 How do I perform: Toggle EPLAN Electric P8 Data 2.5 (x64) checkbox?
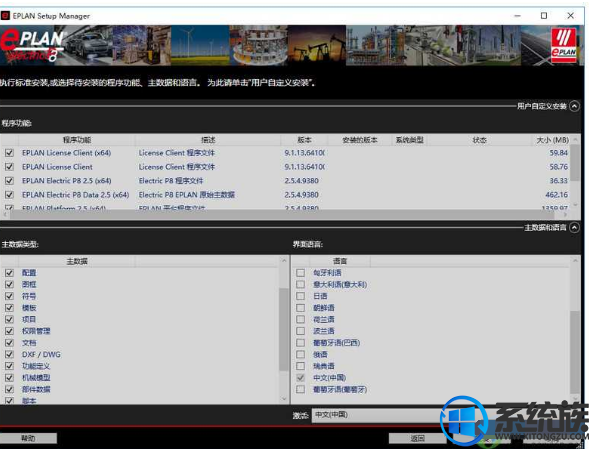tap(9, 195)
